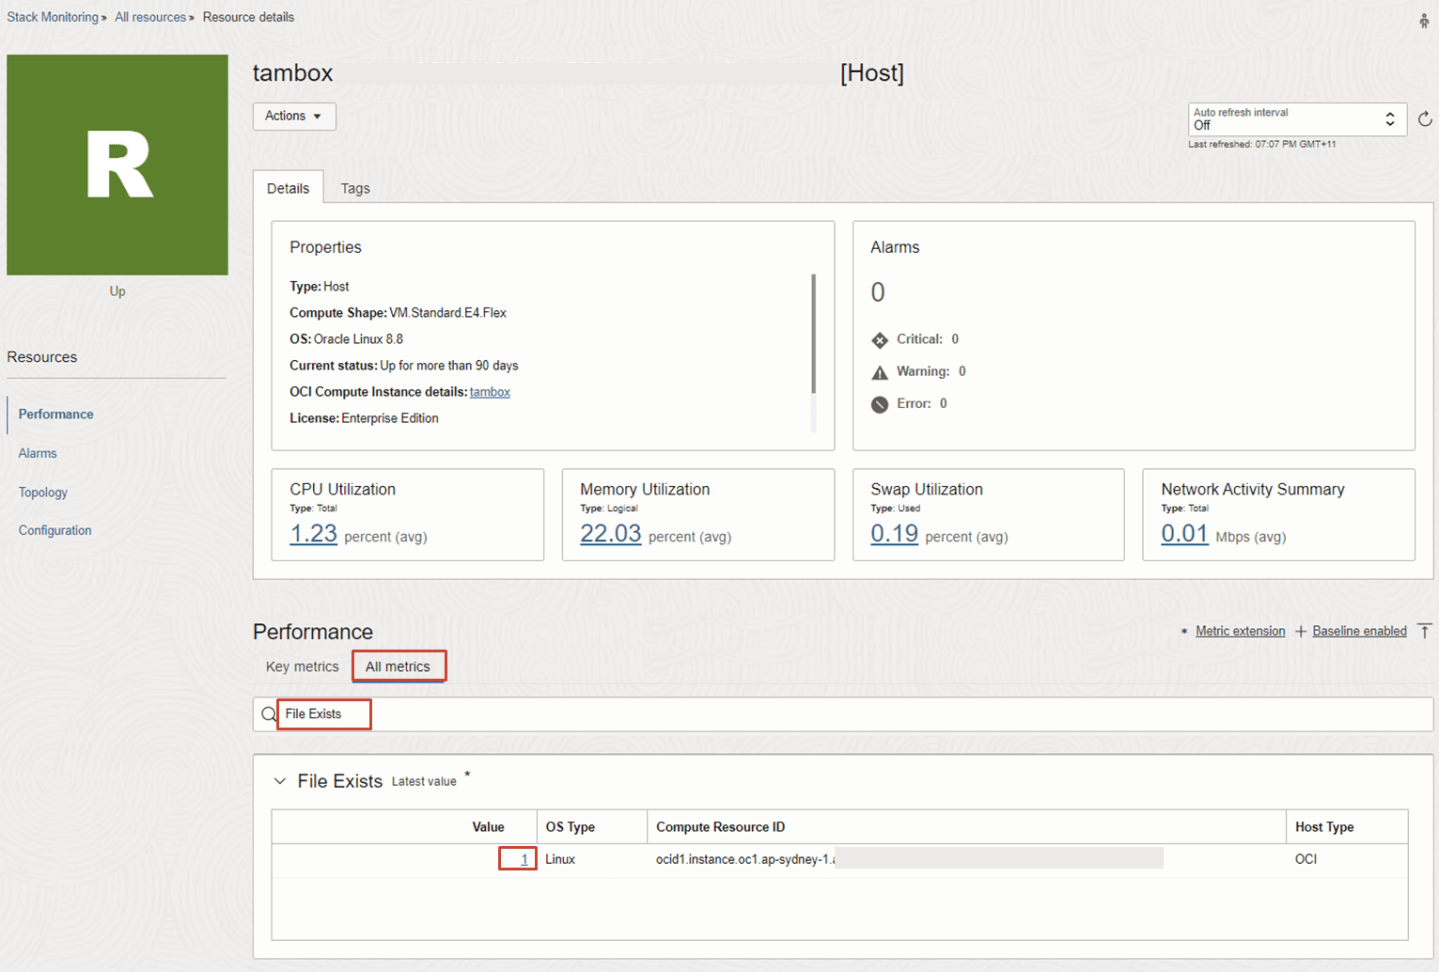Screen dimensions: 1439x972
Task: Click the Critical alarms diamond icon
Action: [x=880, y=340]
